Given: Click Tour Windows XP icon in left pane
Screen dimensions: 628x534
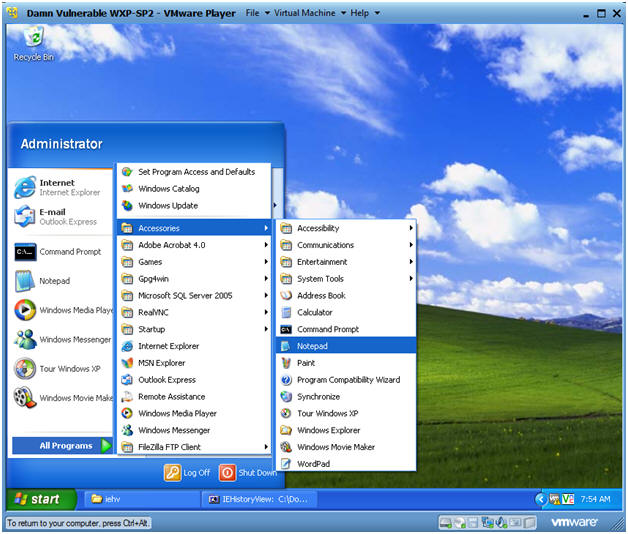Looking at the screenshot, I should [x=25, y=369].
